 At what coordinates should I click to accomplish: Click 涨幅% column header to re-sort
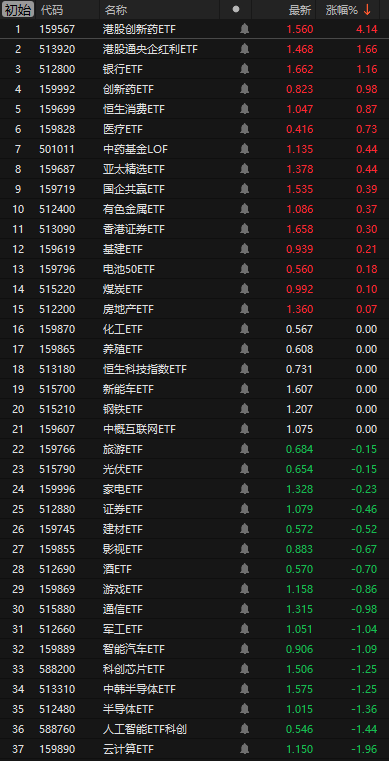pos(341,10)
